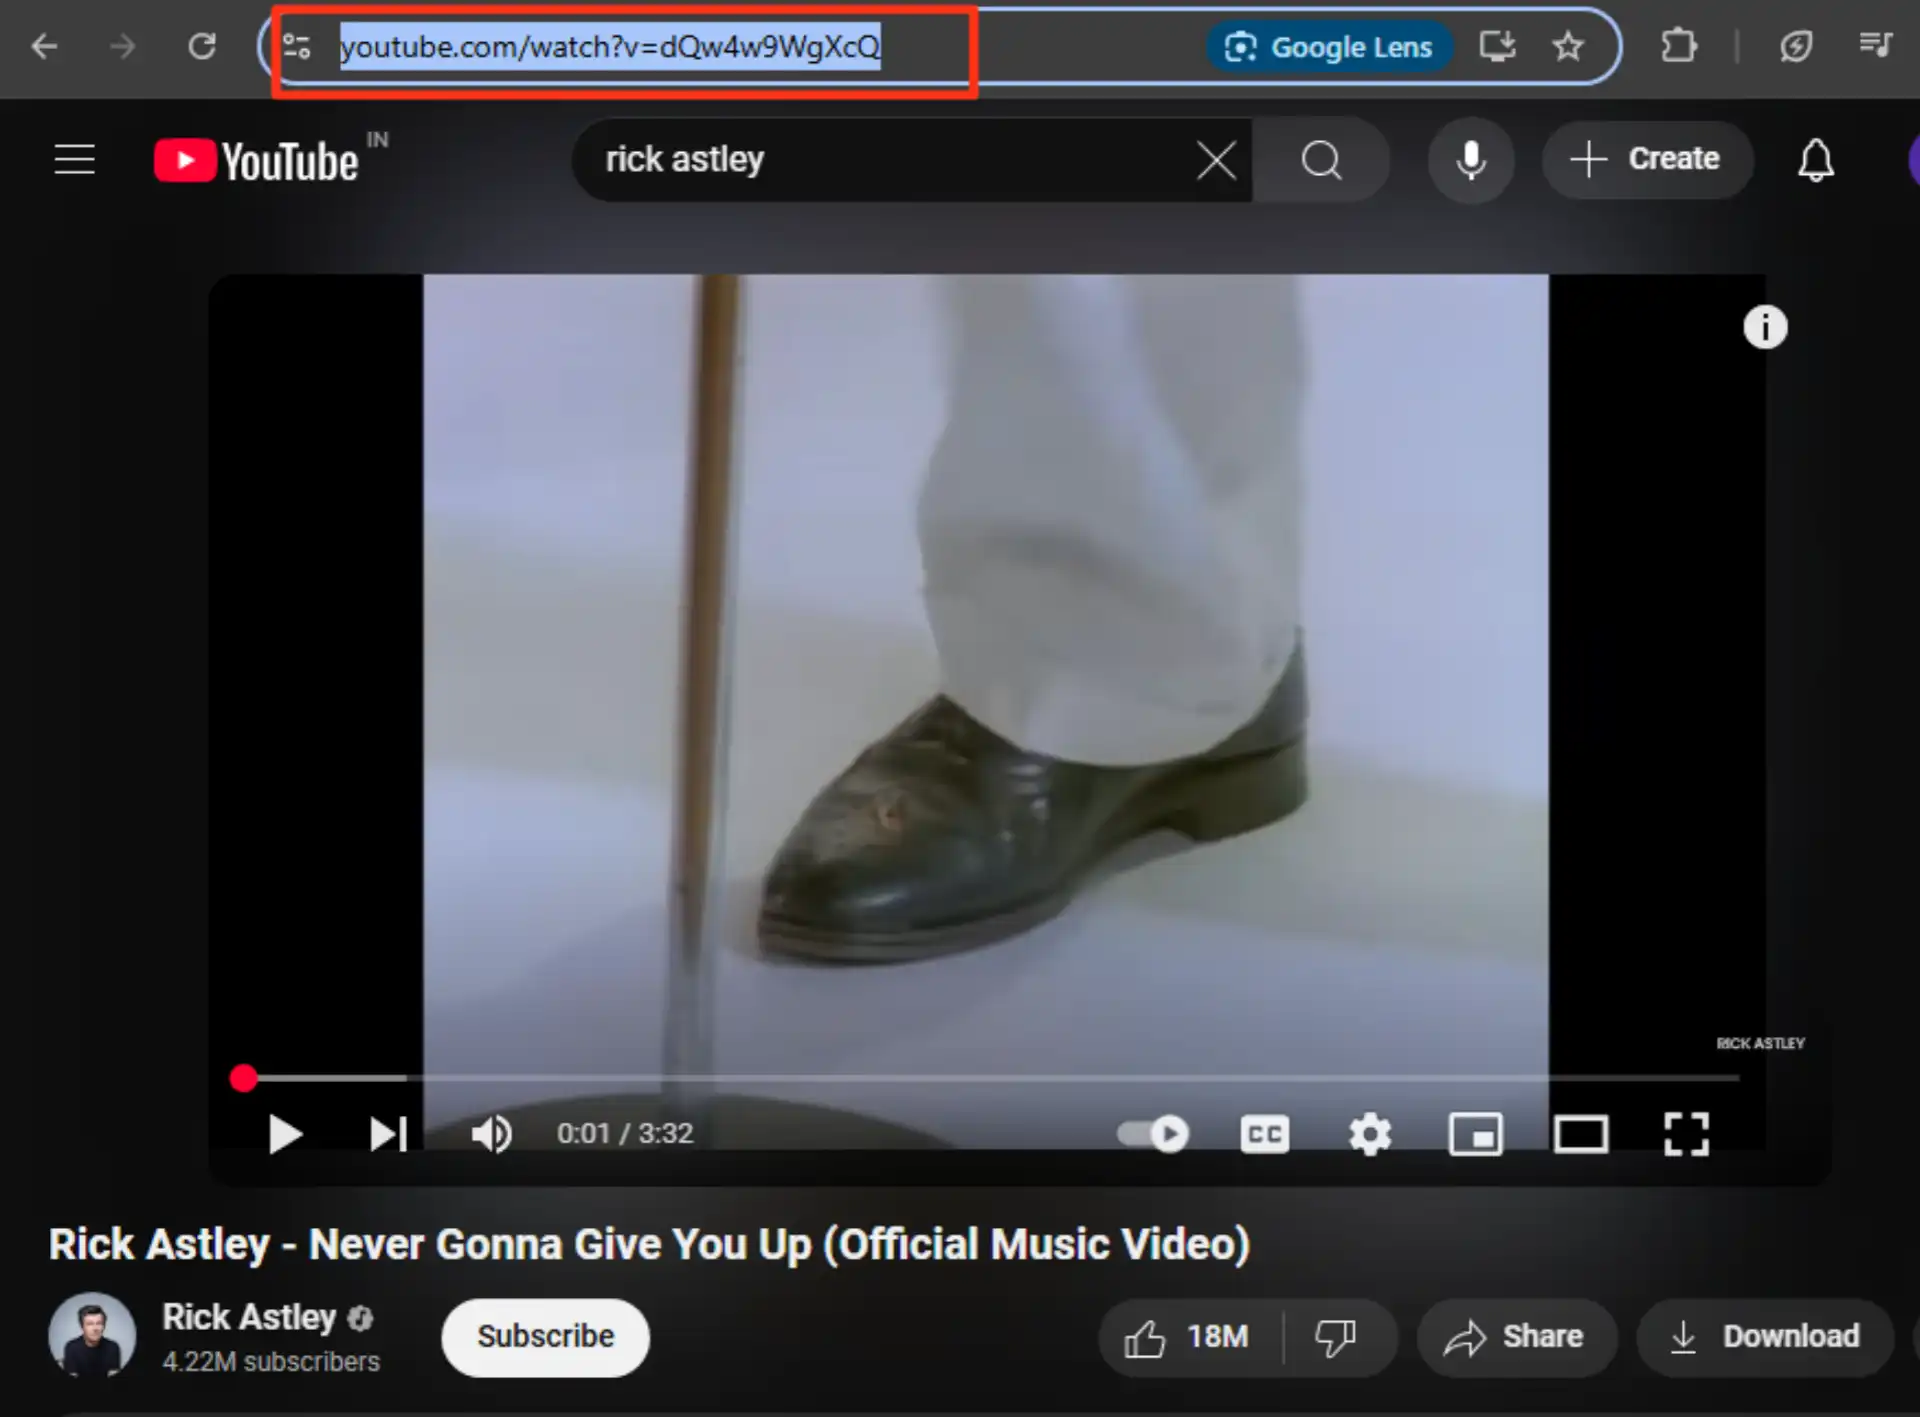The width and height of the screenshot is (1920, 1417).
Task: Open YouTube hamburger guide menu
Action: coord(75,160)
